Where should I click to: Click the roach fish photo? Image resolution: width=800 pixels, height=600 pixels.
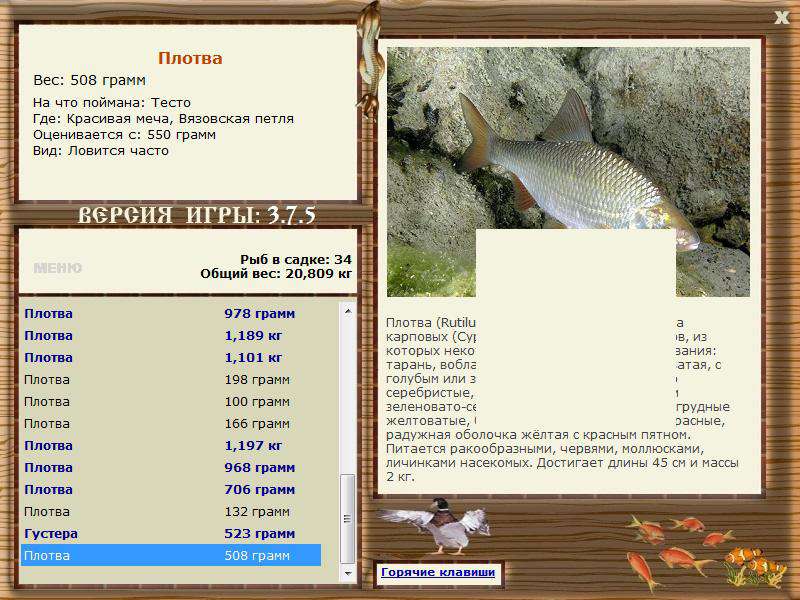click(x=568, y=172)
